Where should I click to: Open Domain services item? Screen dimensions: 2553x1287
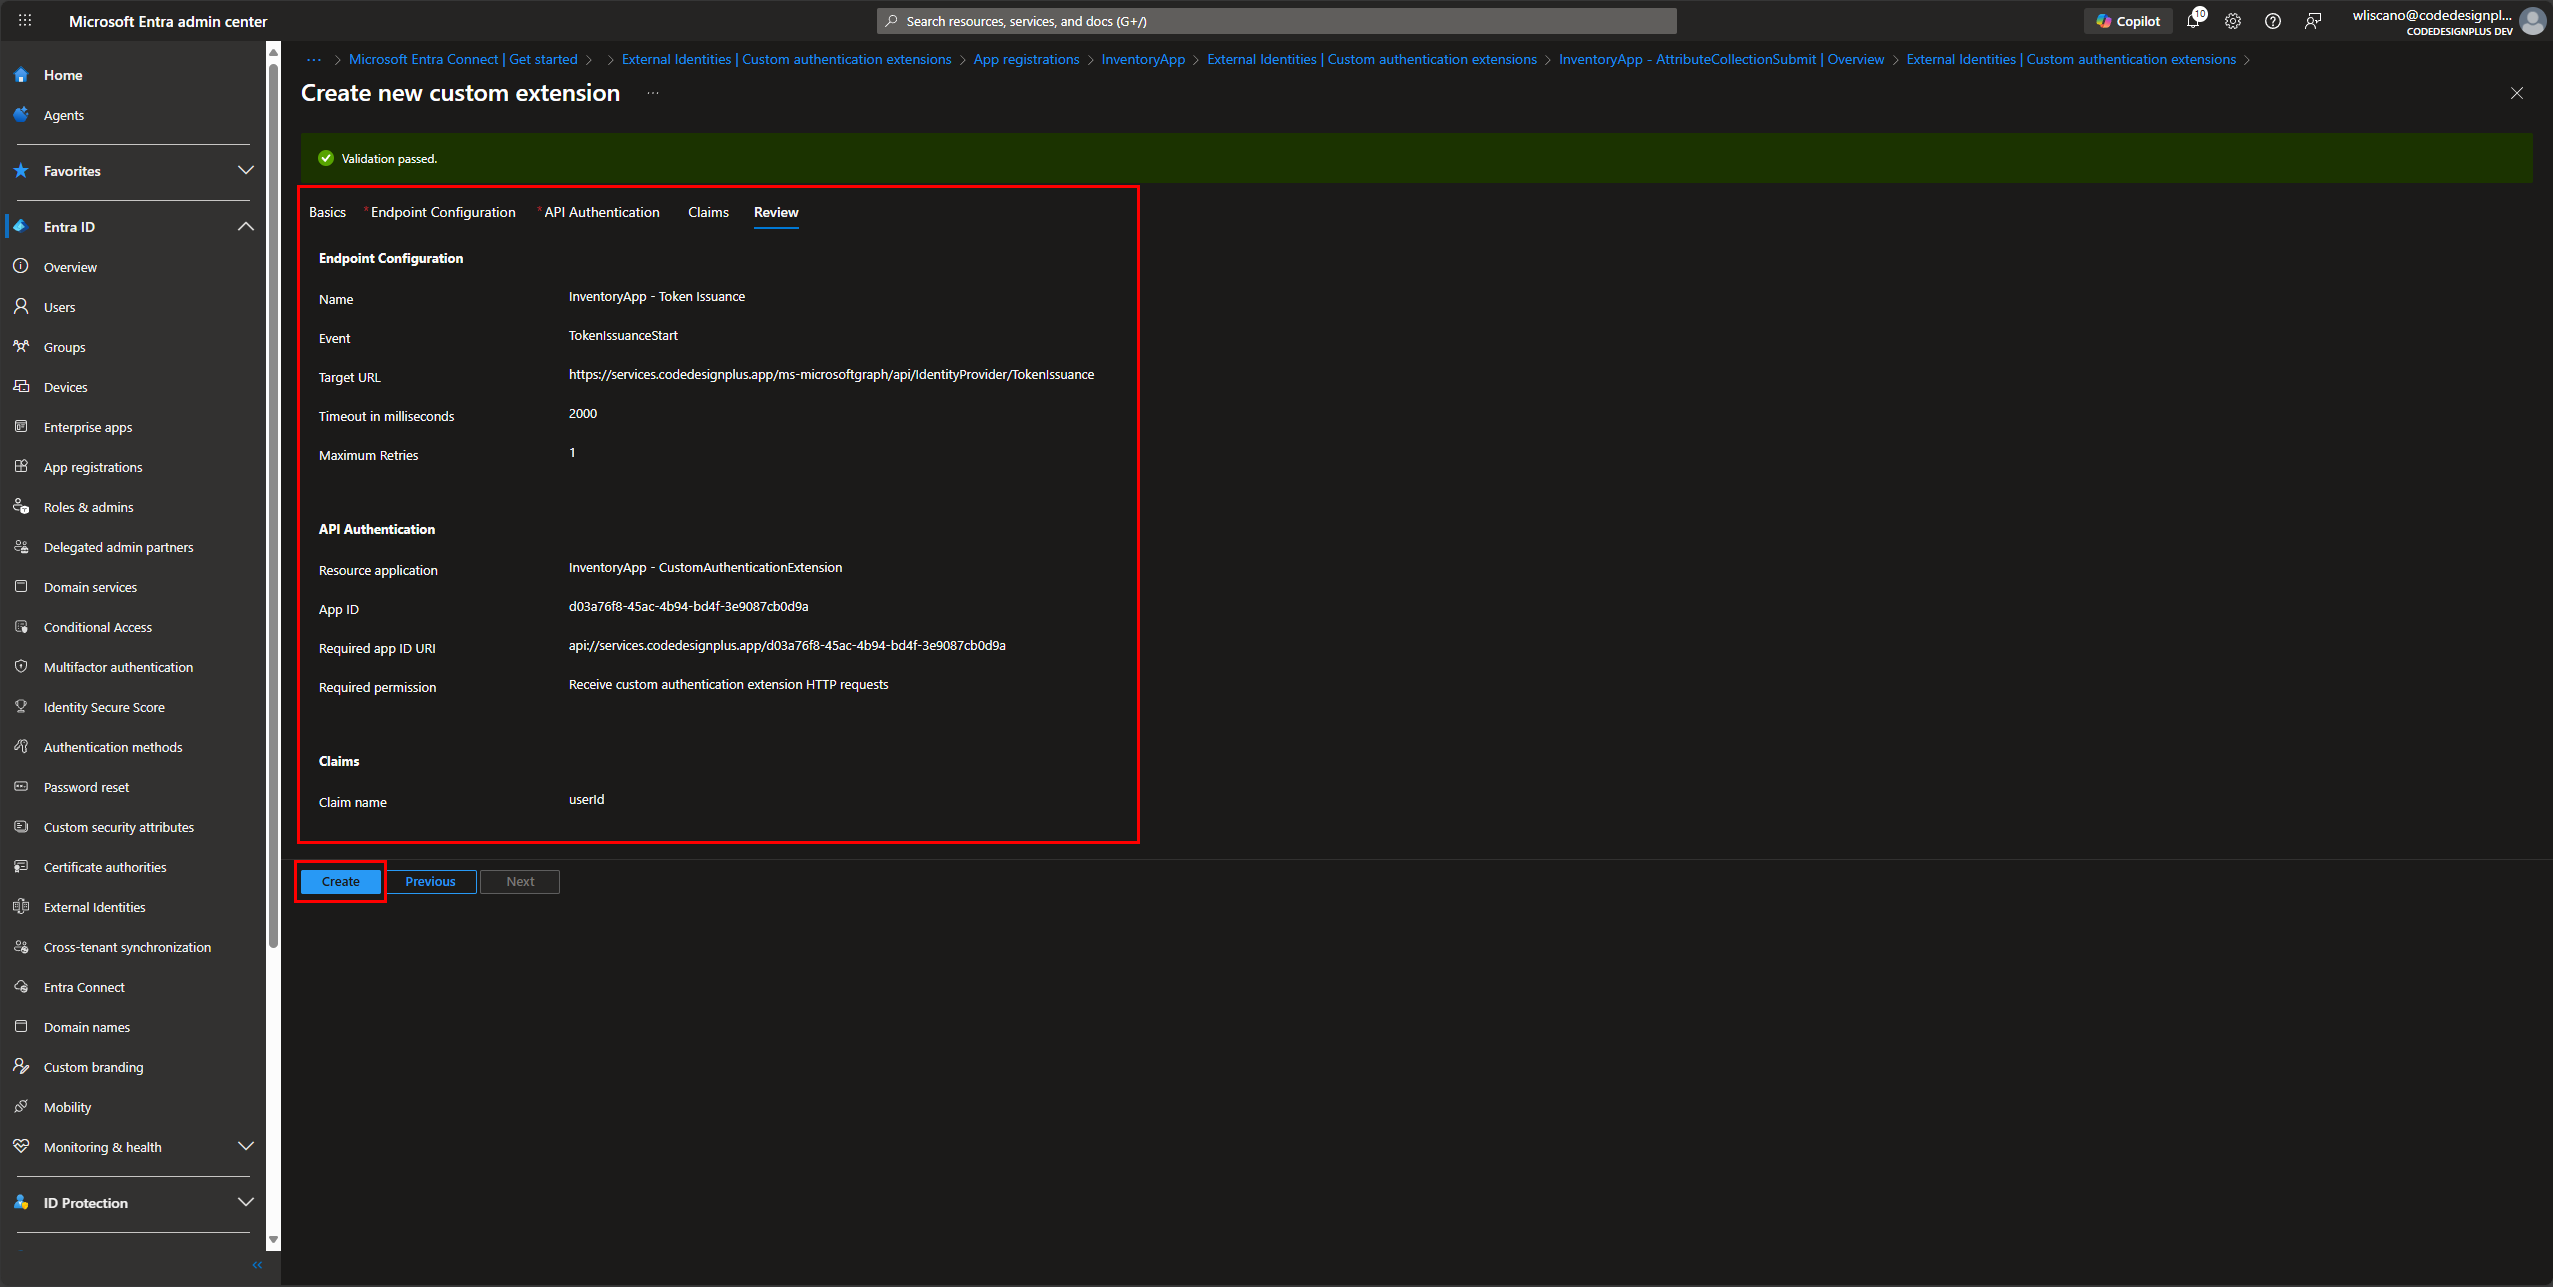pos(90,587)
